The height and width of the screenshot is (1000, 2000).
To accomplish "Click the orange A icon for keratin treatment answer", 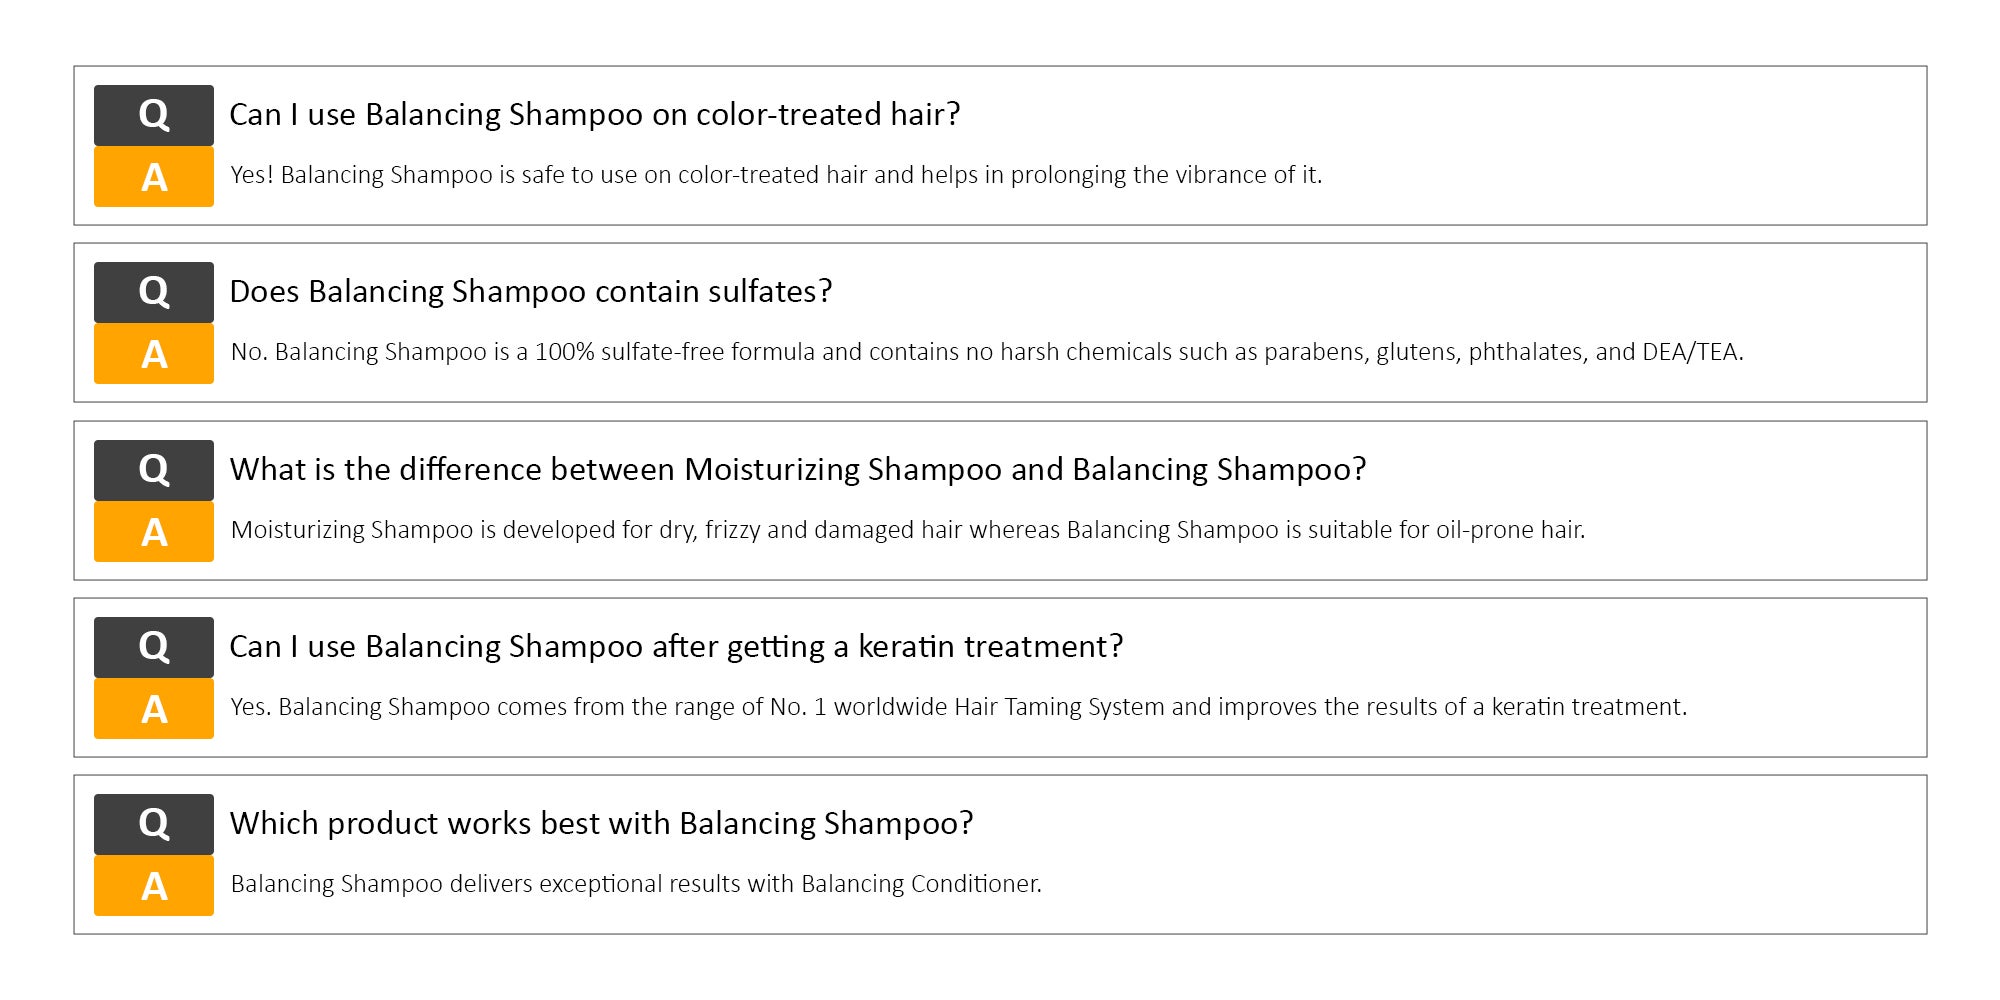I will [154, 709].
